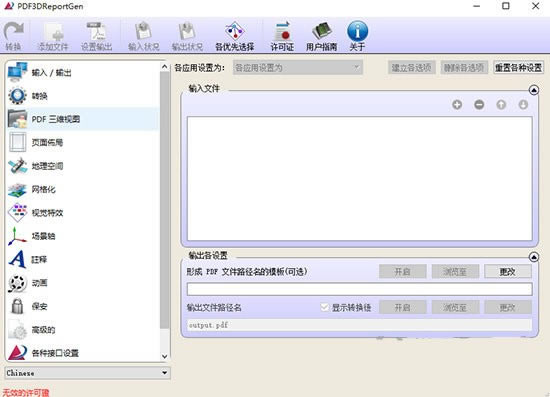Collapse the 输入文件 section
Viewport: 550px width, 397px height.
(534, 90)
